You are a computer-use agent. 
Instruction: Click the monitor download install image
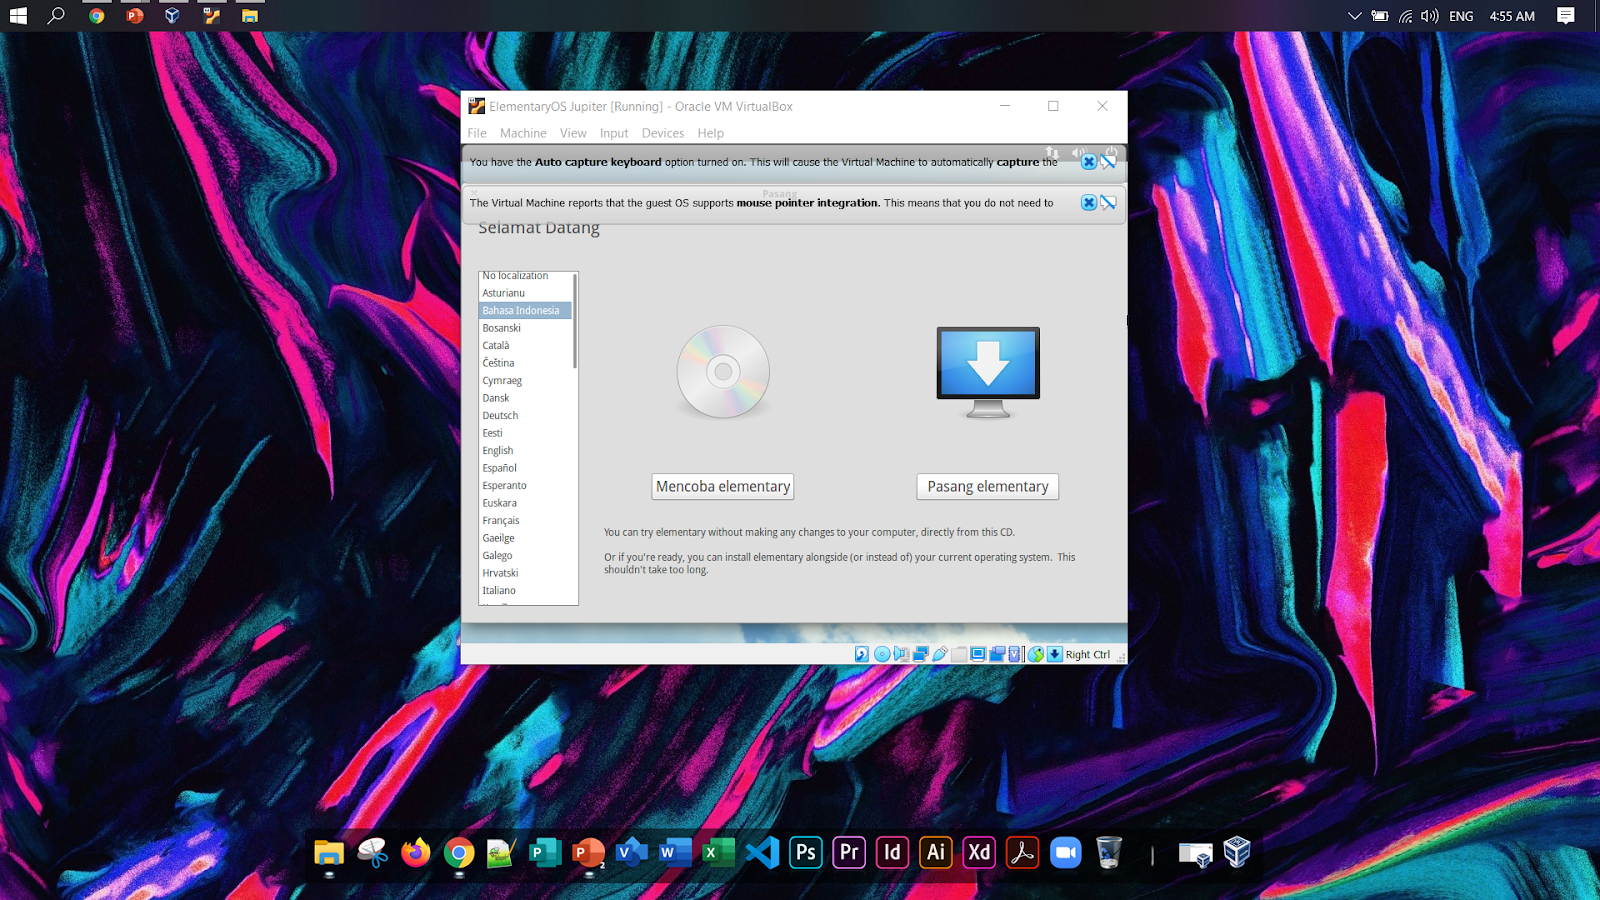coord(988,372)
